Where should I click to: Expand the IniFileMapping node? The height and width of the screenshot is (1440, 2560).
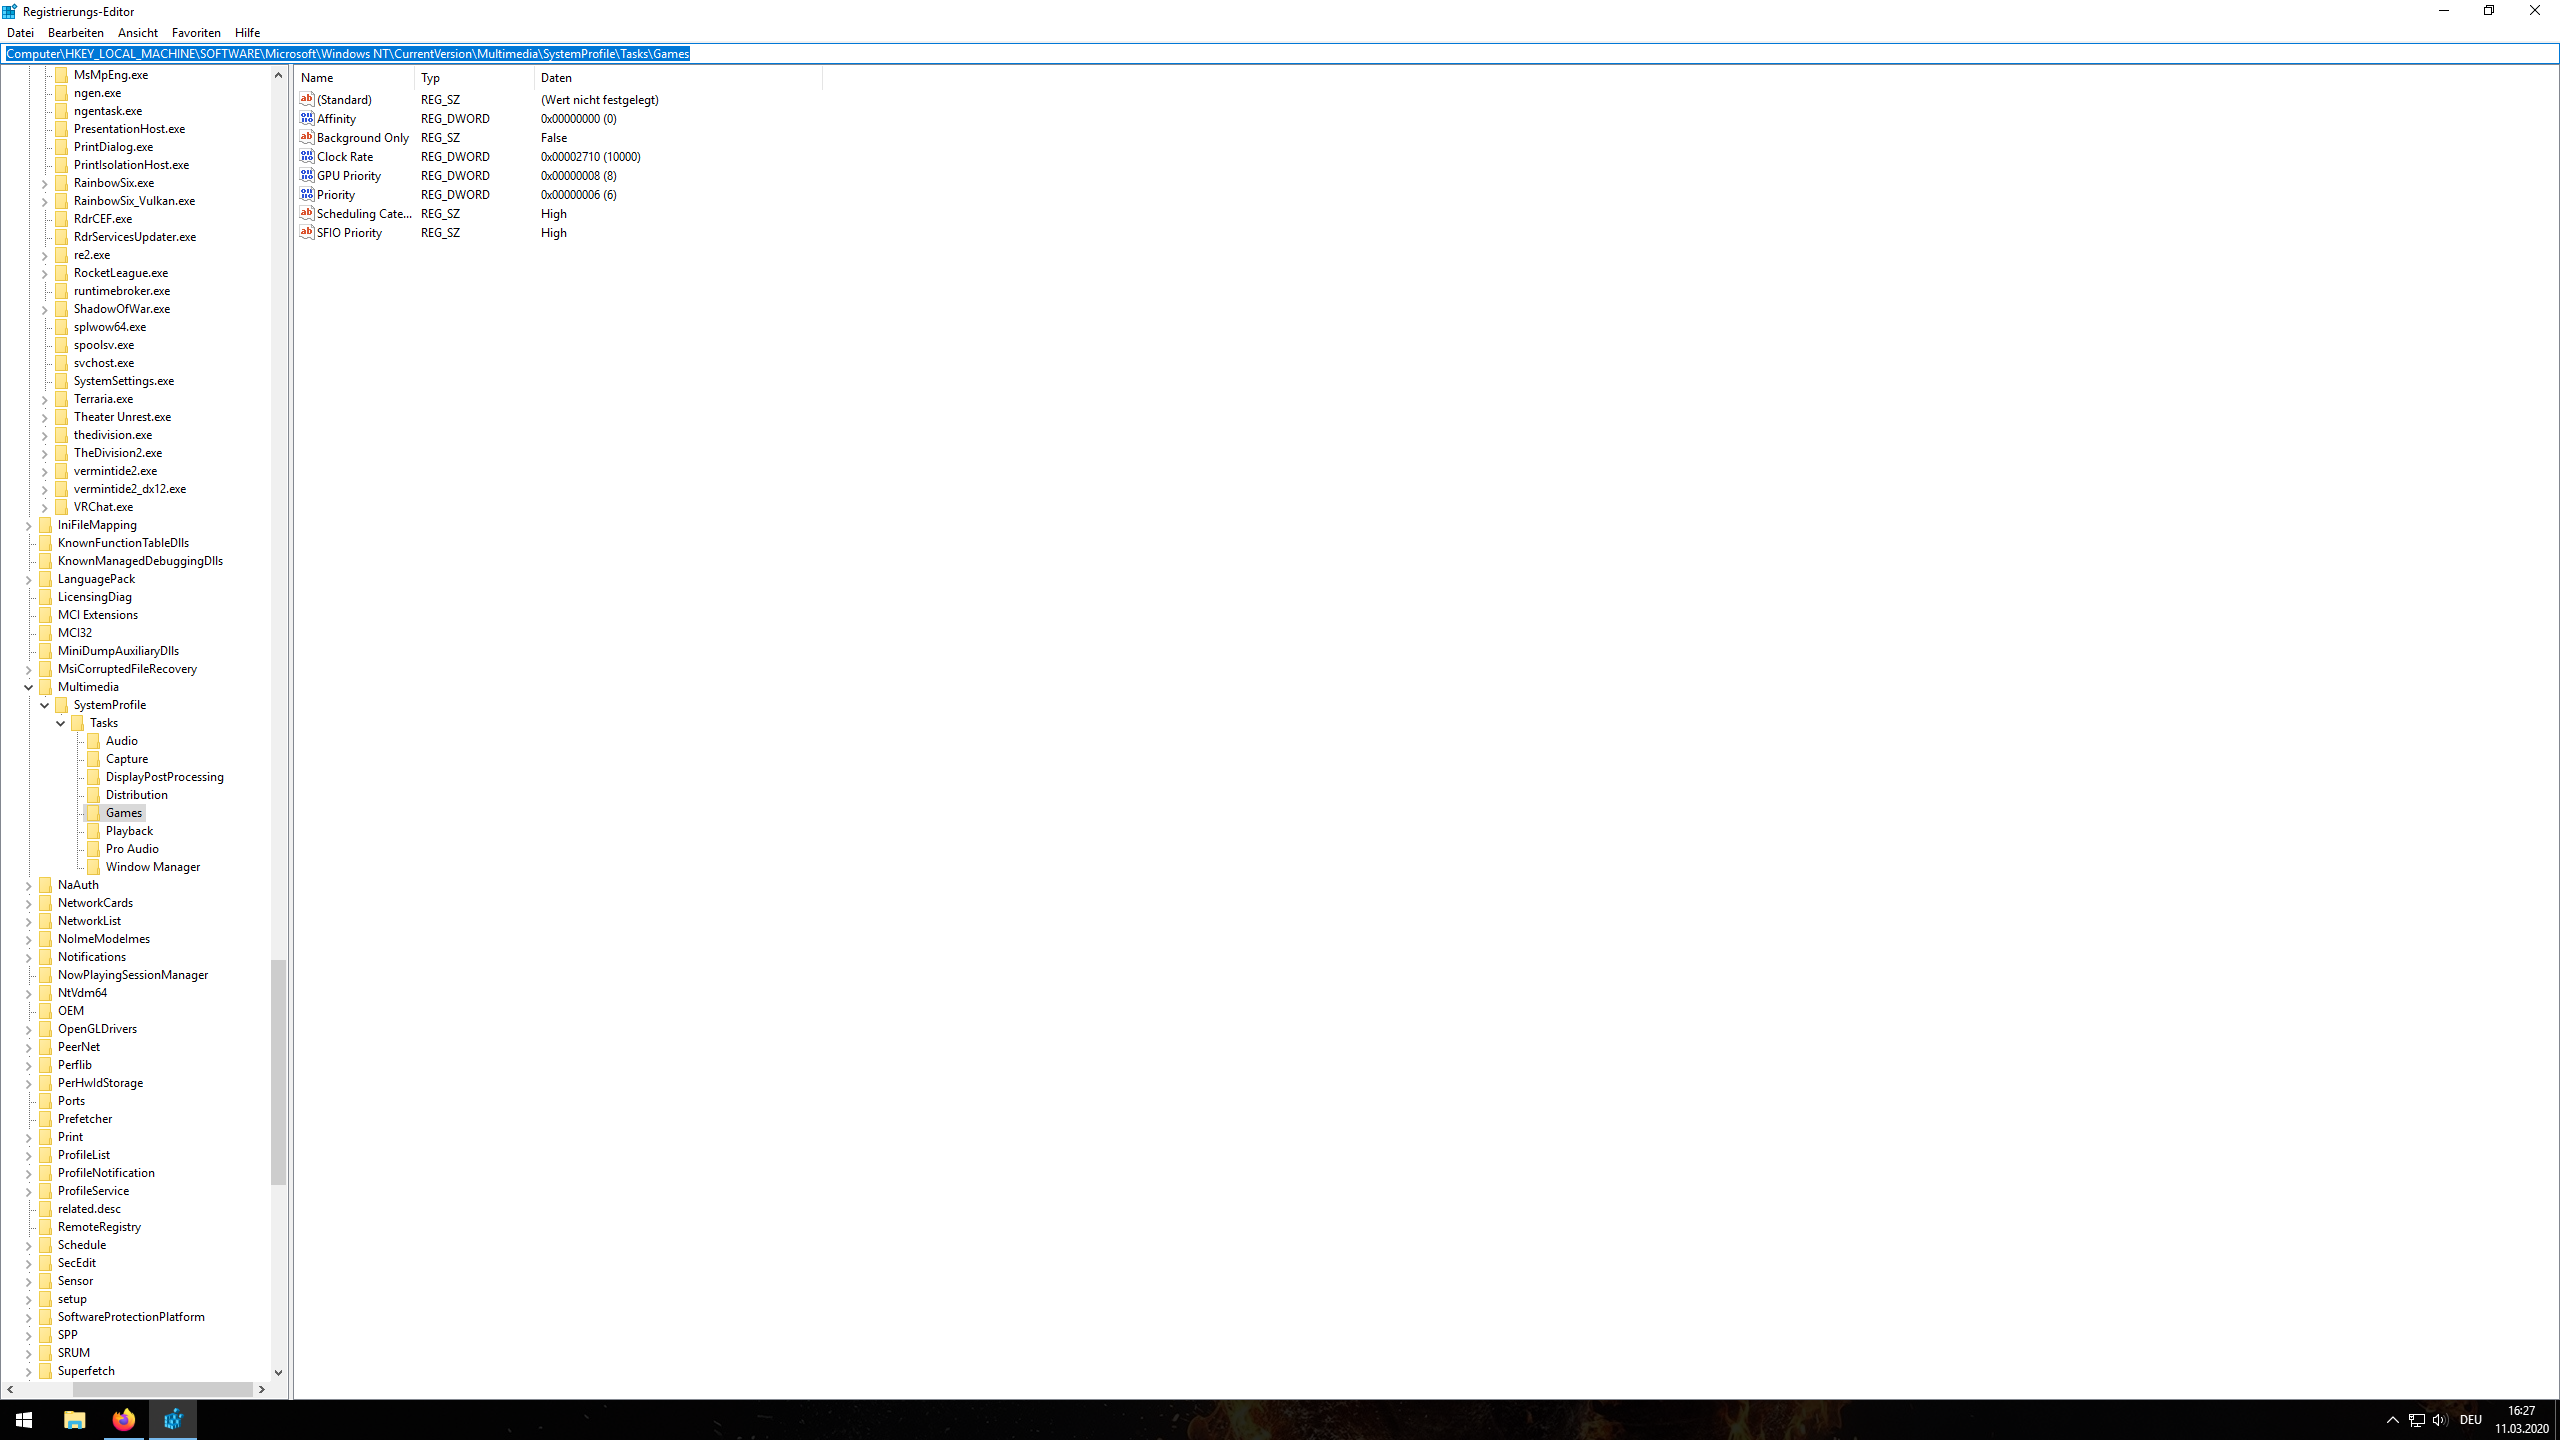tap(29, 525)
